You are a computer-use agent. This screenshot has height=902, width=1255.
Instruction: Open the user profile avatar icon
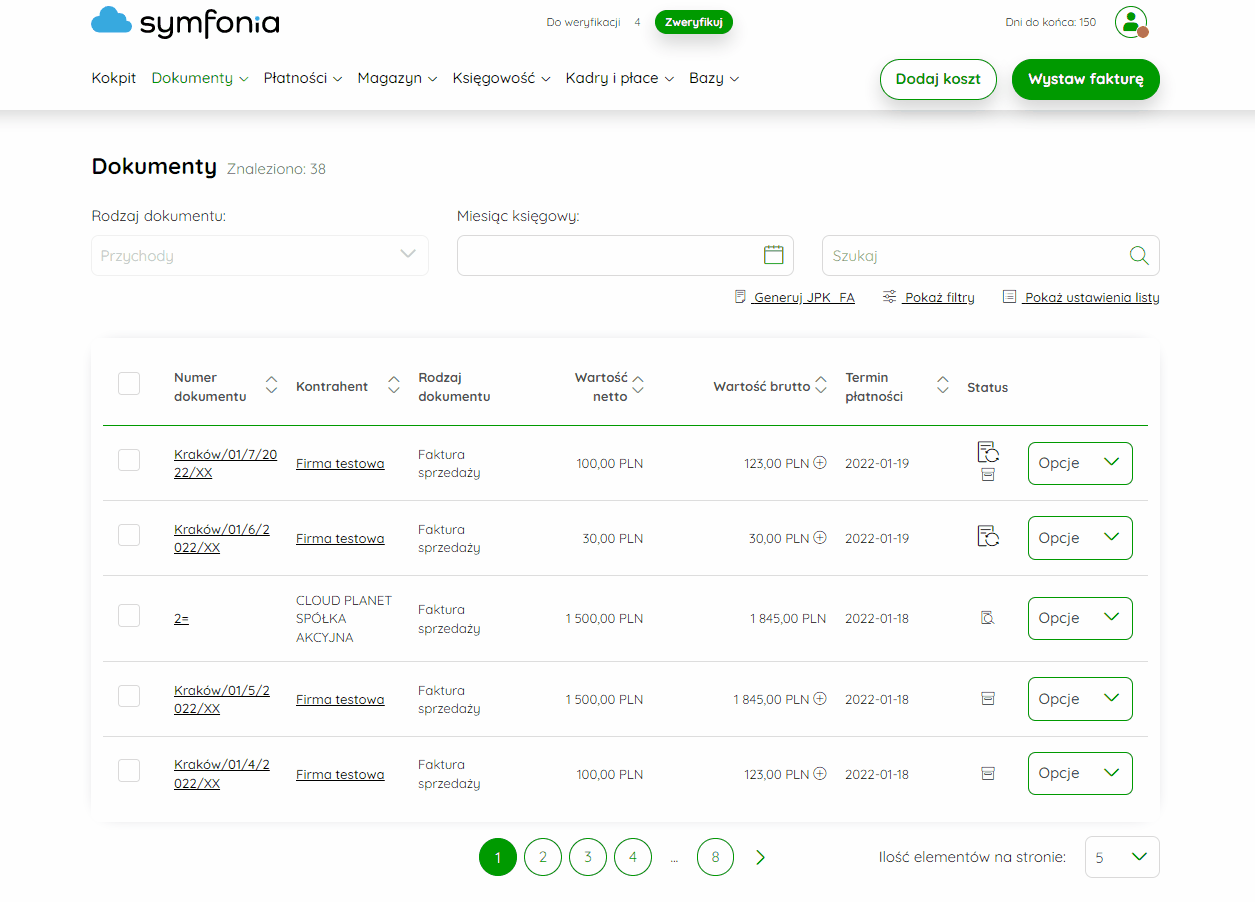click(1131, 22)
